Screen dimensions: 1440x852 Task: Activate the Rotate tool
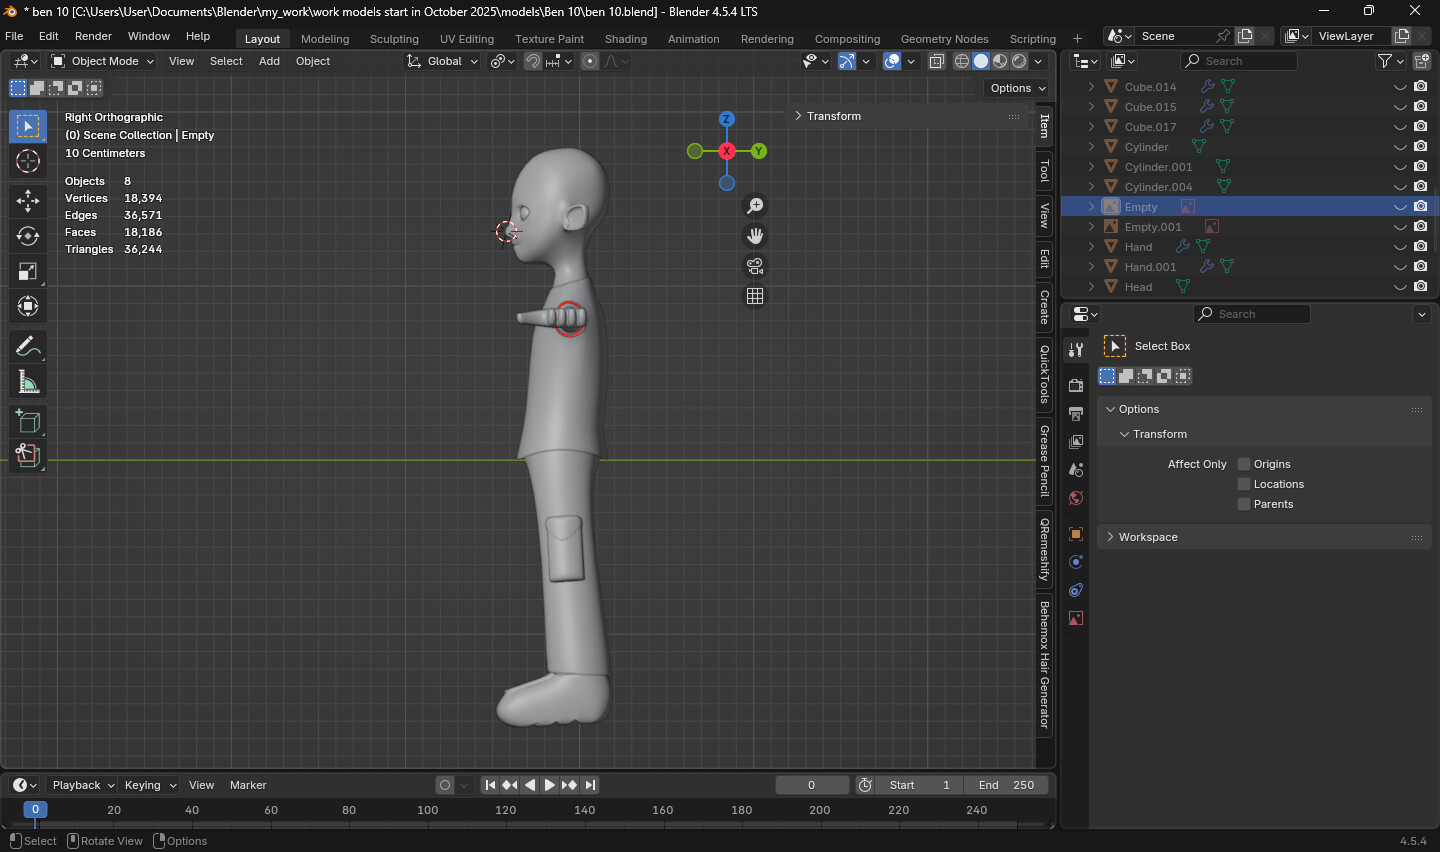tap(28, 236)
